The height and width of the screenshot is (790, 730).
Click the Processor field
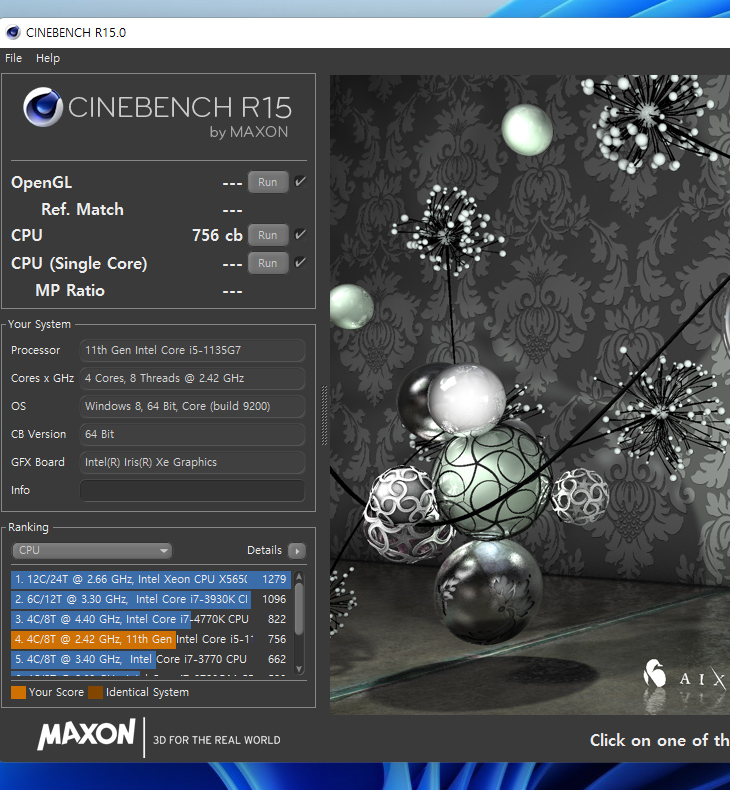coord(192,350)
